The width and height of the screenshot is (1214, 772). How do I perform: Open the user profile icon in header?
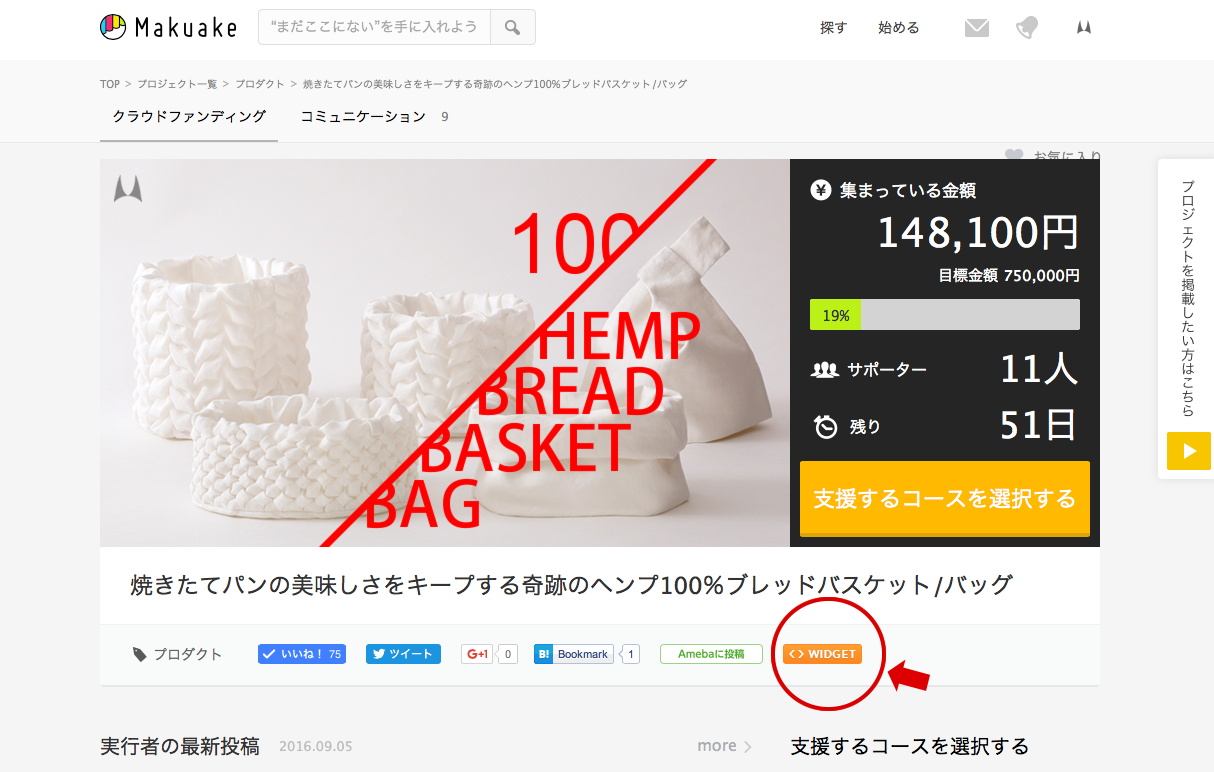coord(1083,28)
